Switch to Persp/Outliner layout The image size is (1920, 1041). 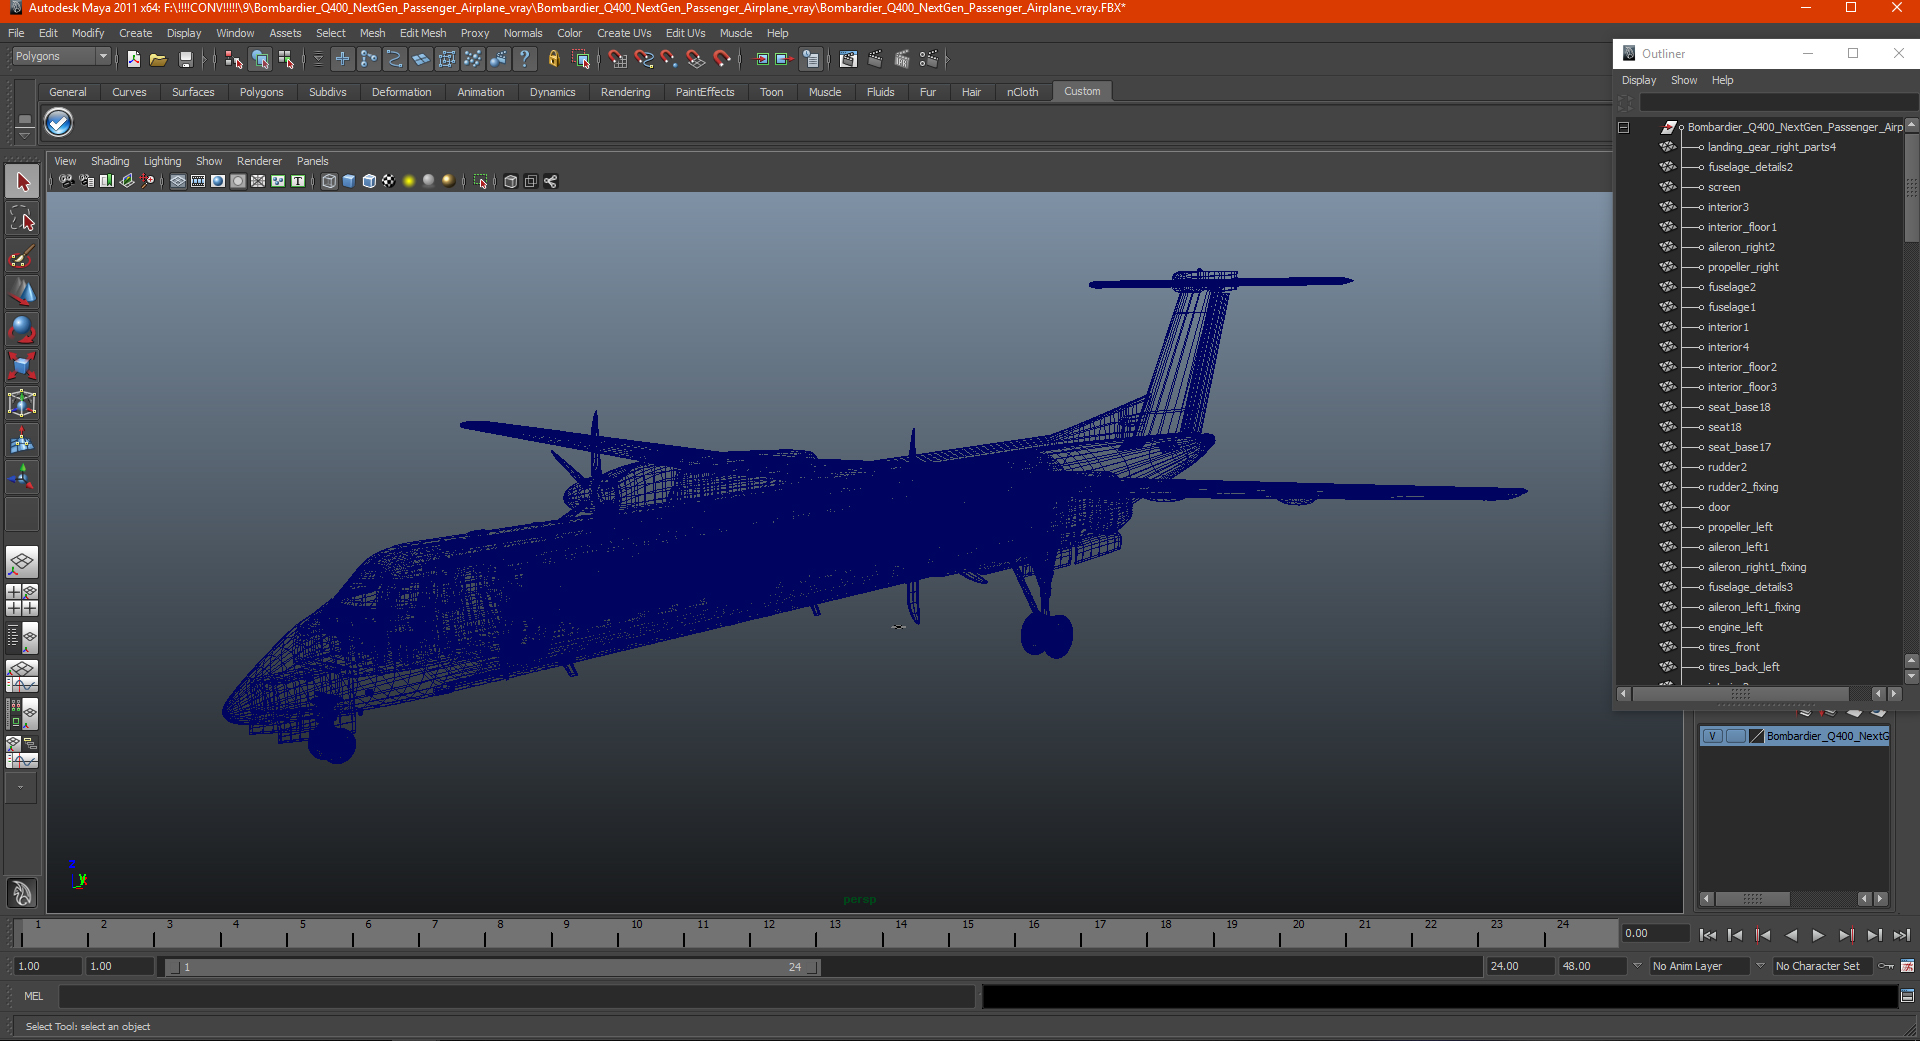pos(22,637)
